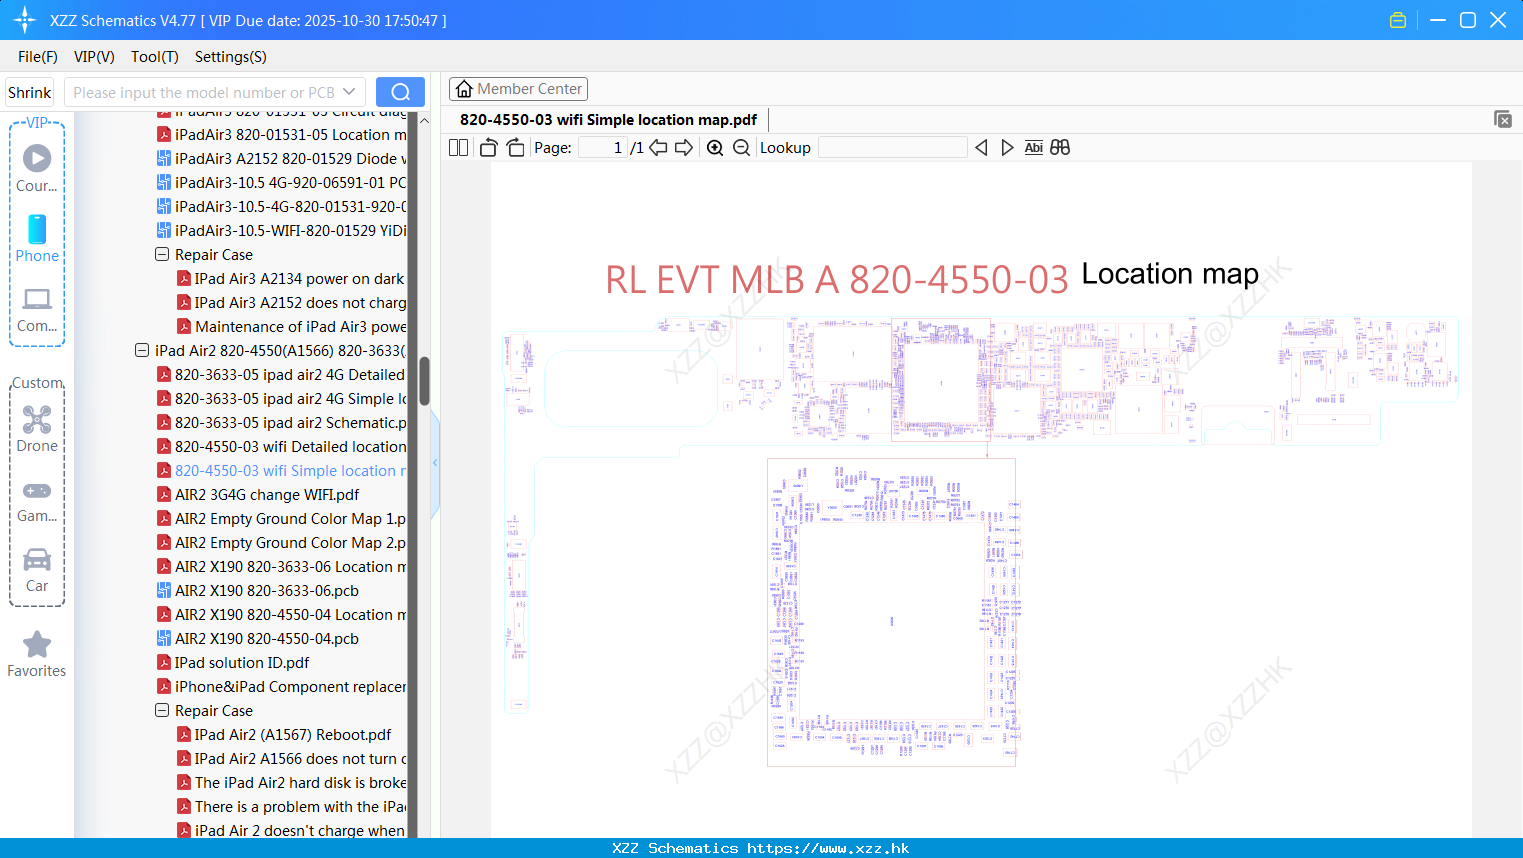Click the detach window icon at right
Viewport: 1523px width, 858px height.
coord(1503,119)
